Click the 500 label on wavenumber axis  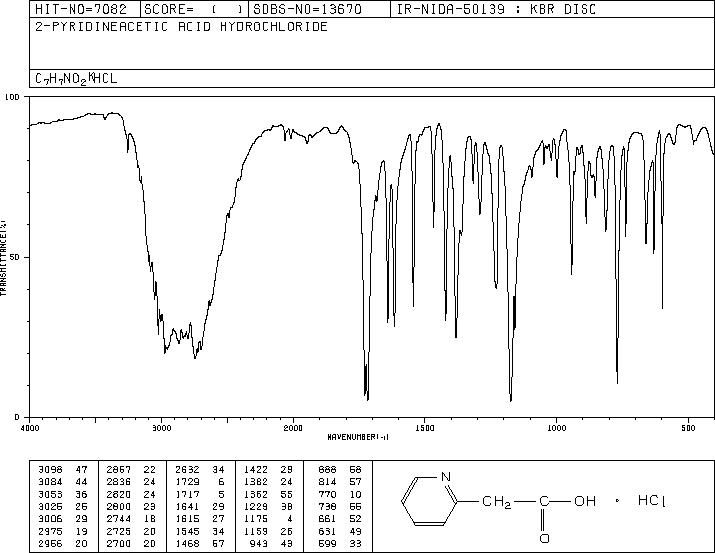point(688,428)
